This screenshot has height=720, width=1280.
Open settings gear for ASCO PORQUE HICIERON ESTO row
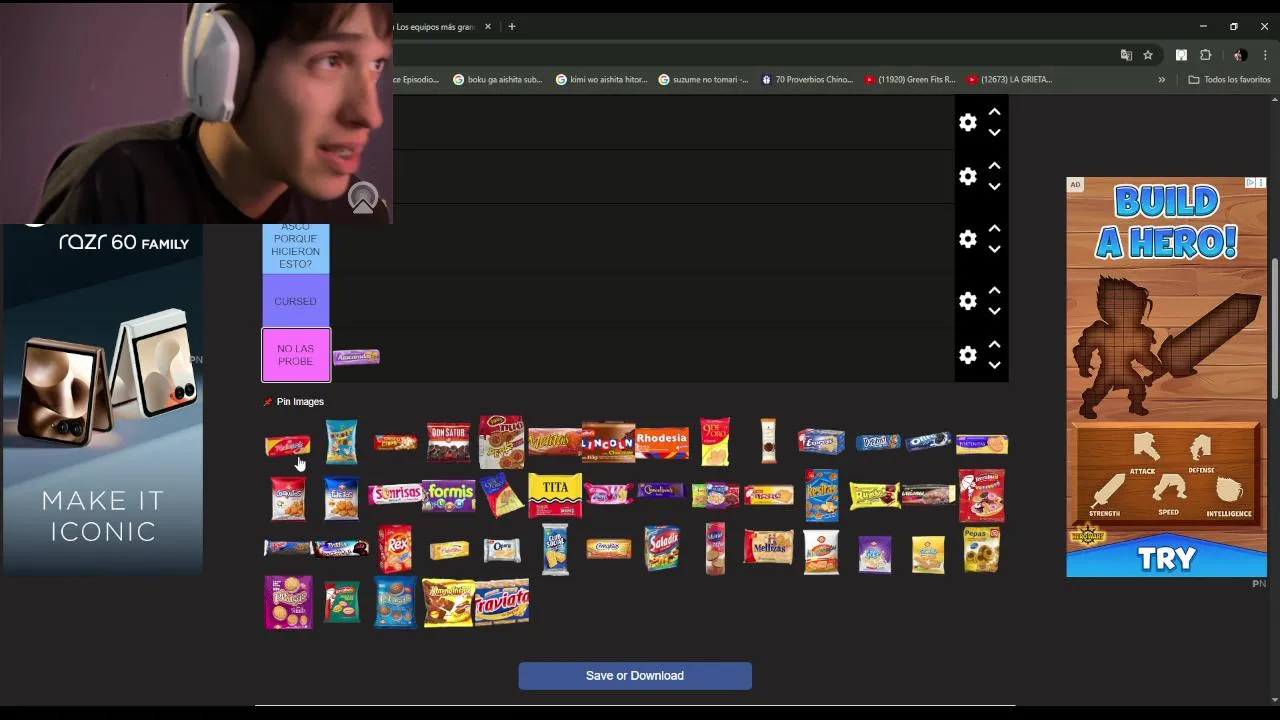pos(967,239)
